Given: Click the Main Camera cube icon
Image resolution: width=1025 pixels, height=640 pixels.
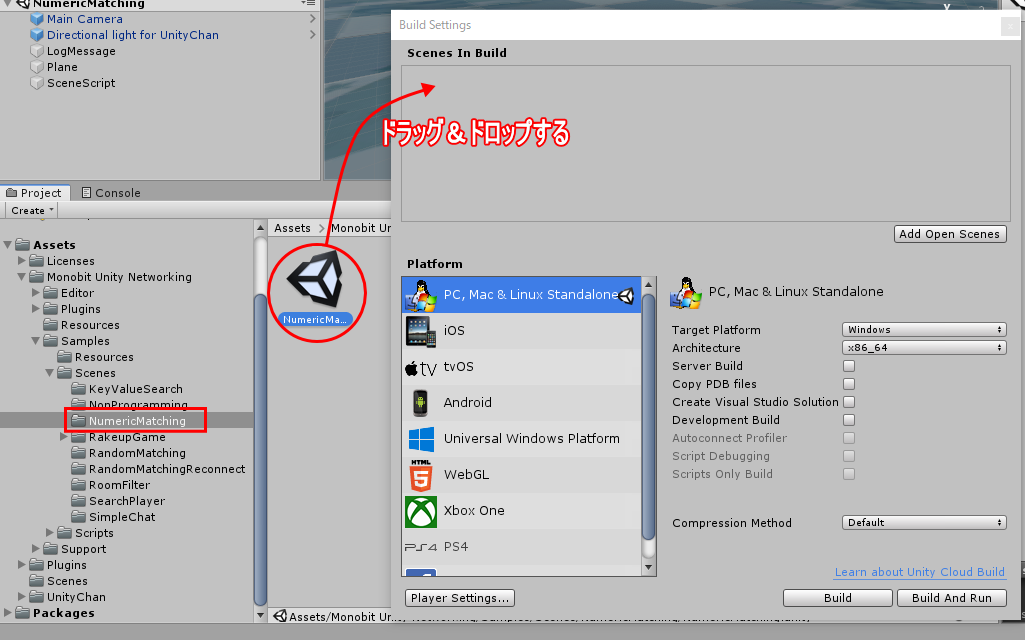Looking at the screenshot, I should click(x=37, y=19).
